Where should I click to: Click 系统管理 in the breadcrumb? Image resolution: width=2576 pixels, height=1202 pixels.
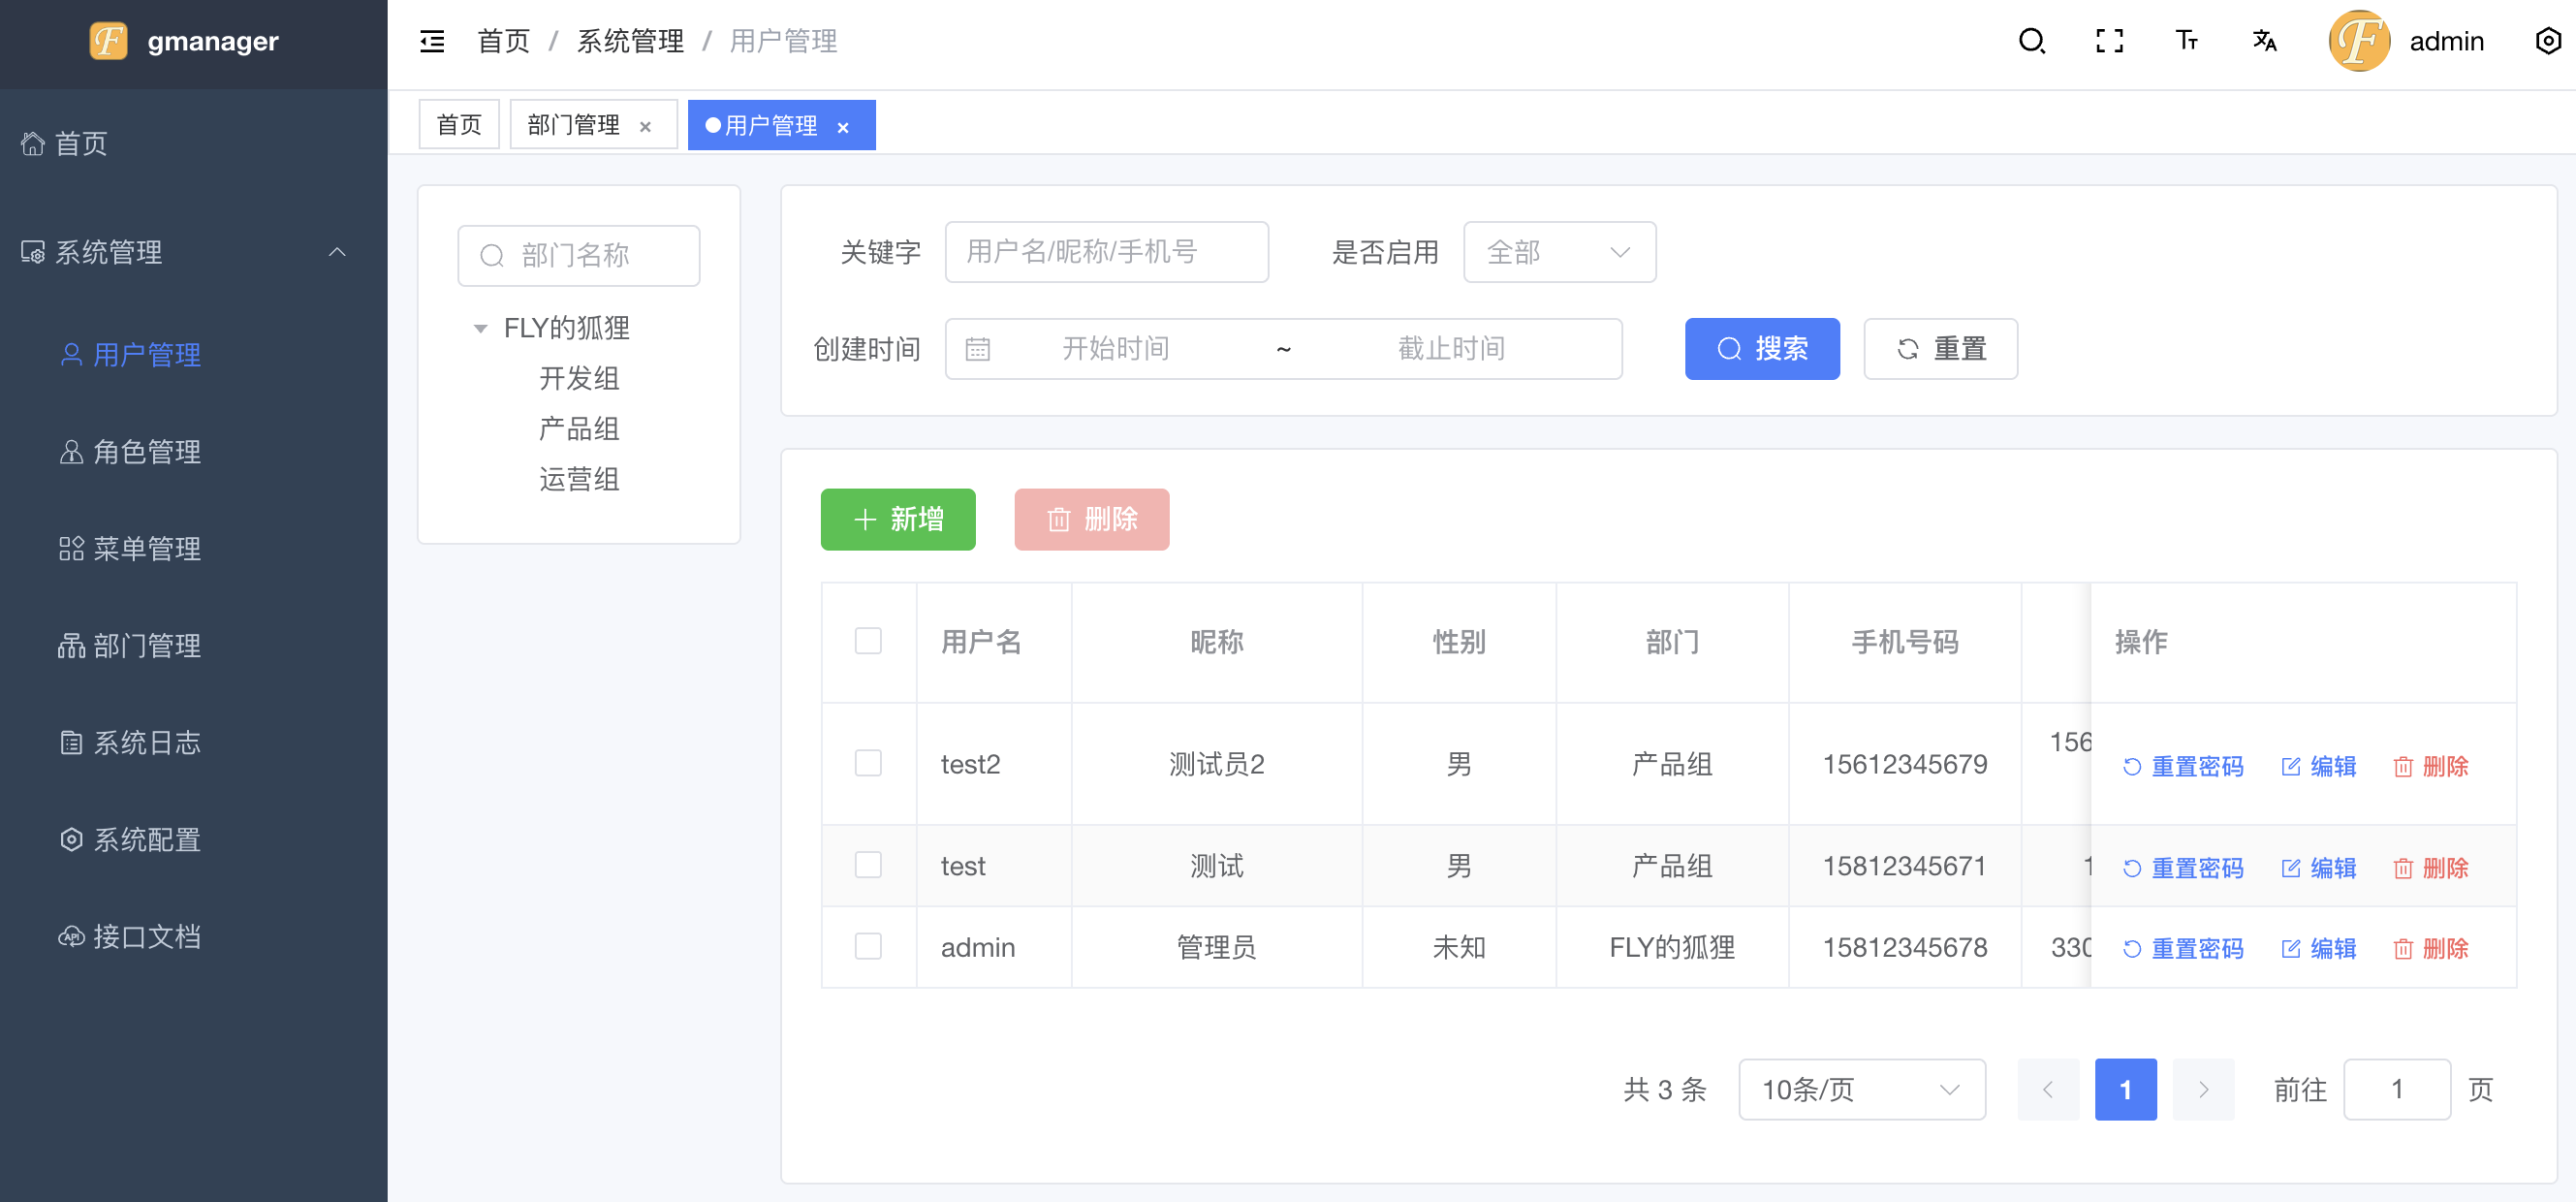click(x=630, y=41)
